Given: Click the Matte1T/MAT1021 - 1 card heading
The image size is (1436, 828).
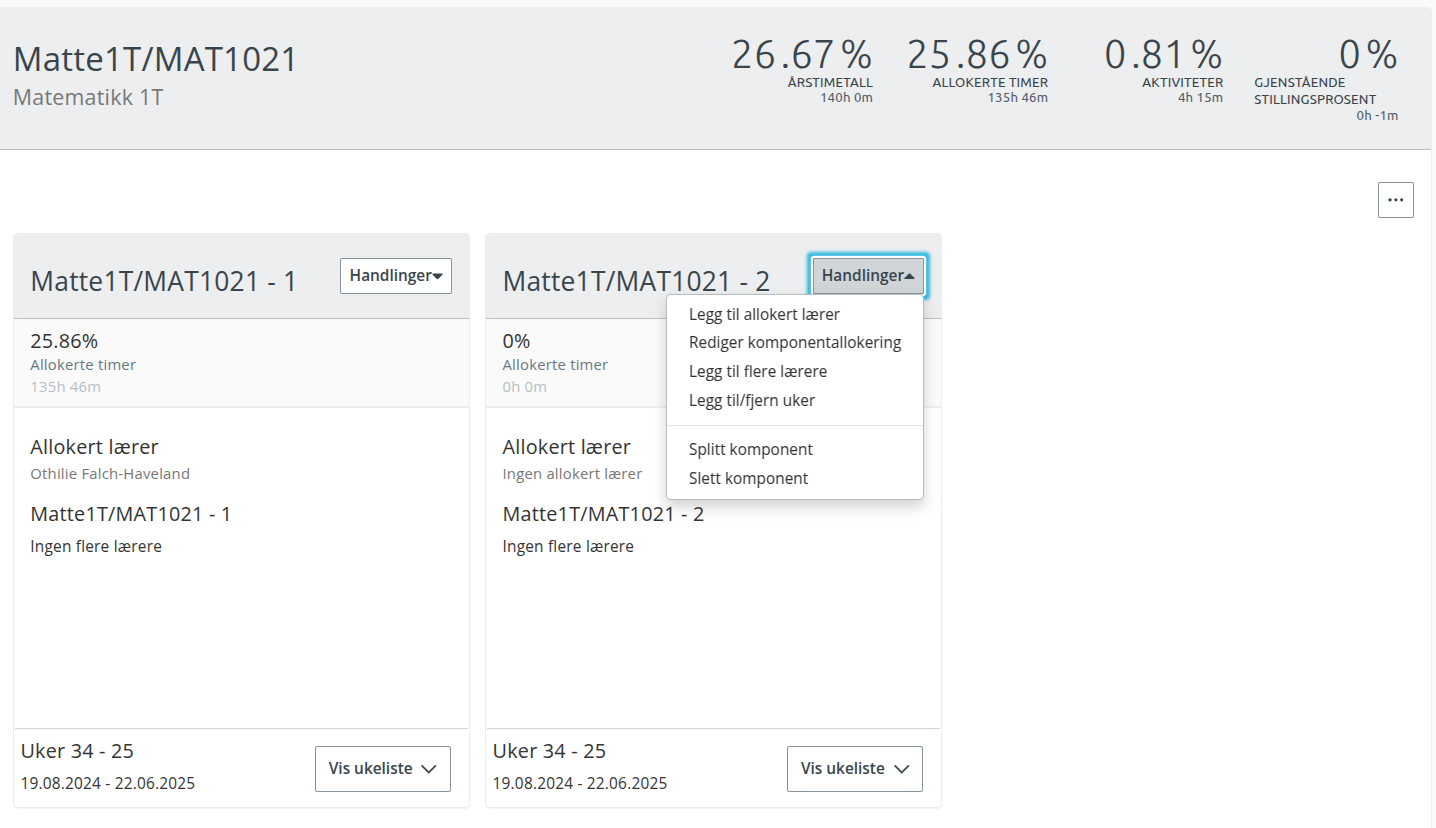Looking at the screenshot, I should point(164,281).
